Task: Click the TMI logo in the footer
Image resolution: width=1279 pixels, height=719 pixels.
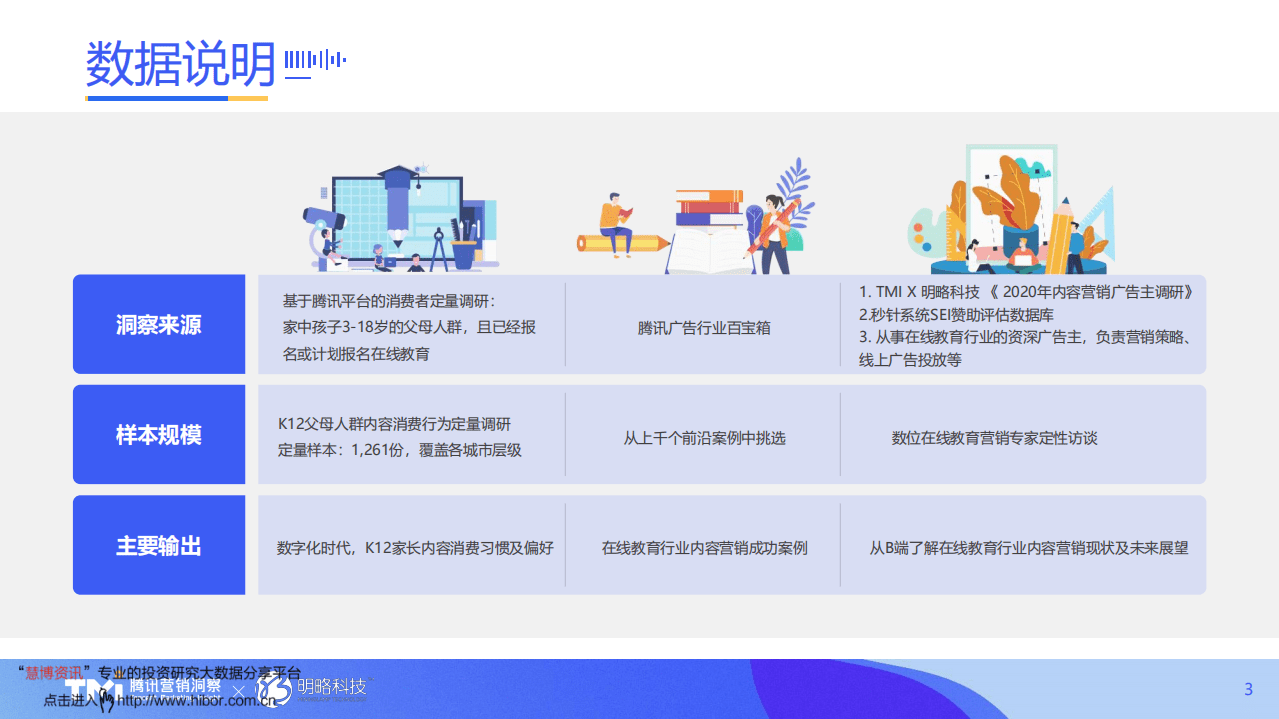Action: tap(91, 691)
